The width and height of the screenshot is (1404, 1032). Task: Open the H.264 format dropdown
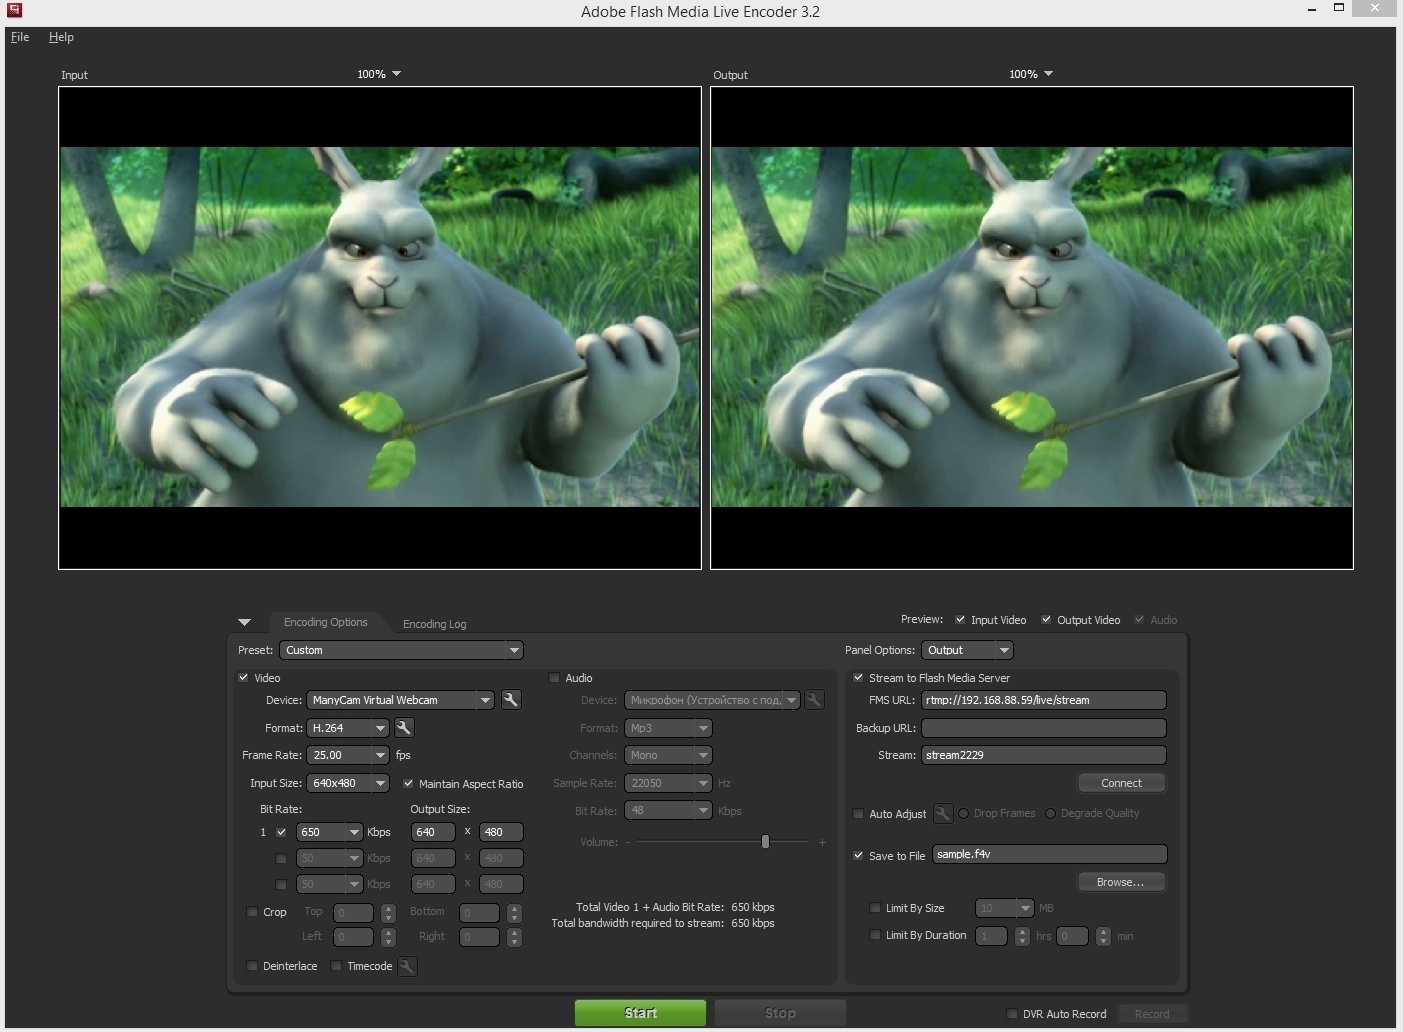click(348, 728)
